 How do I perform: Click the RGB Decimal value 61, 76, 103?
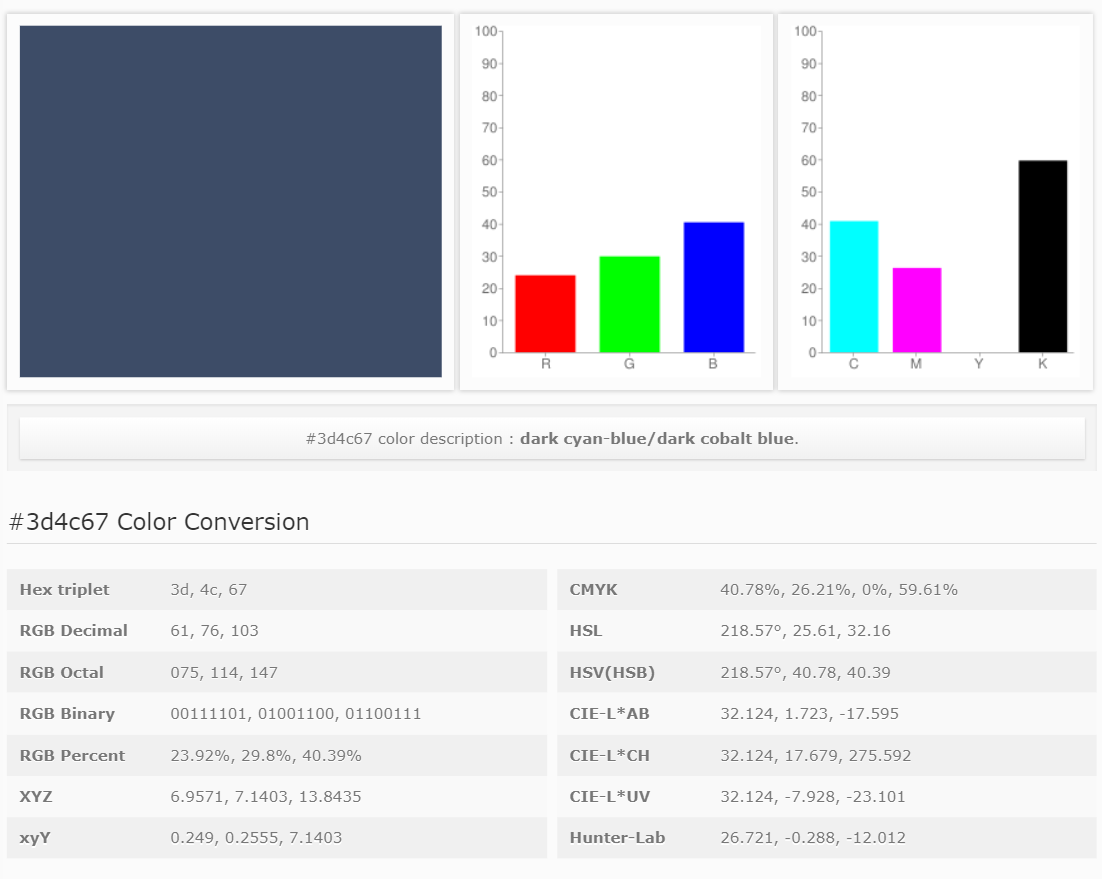click(x=214, y=631)
